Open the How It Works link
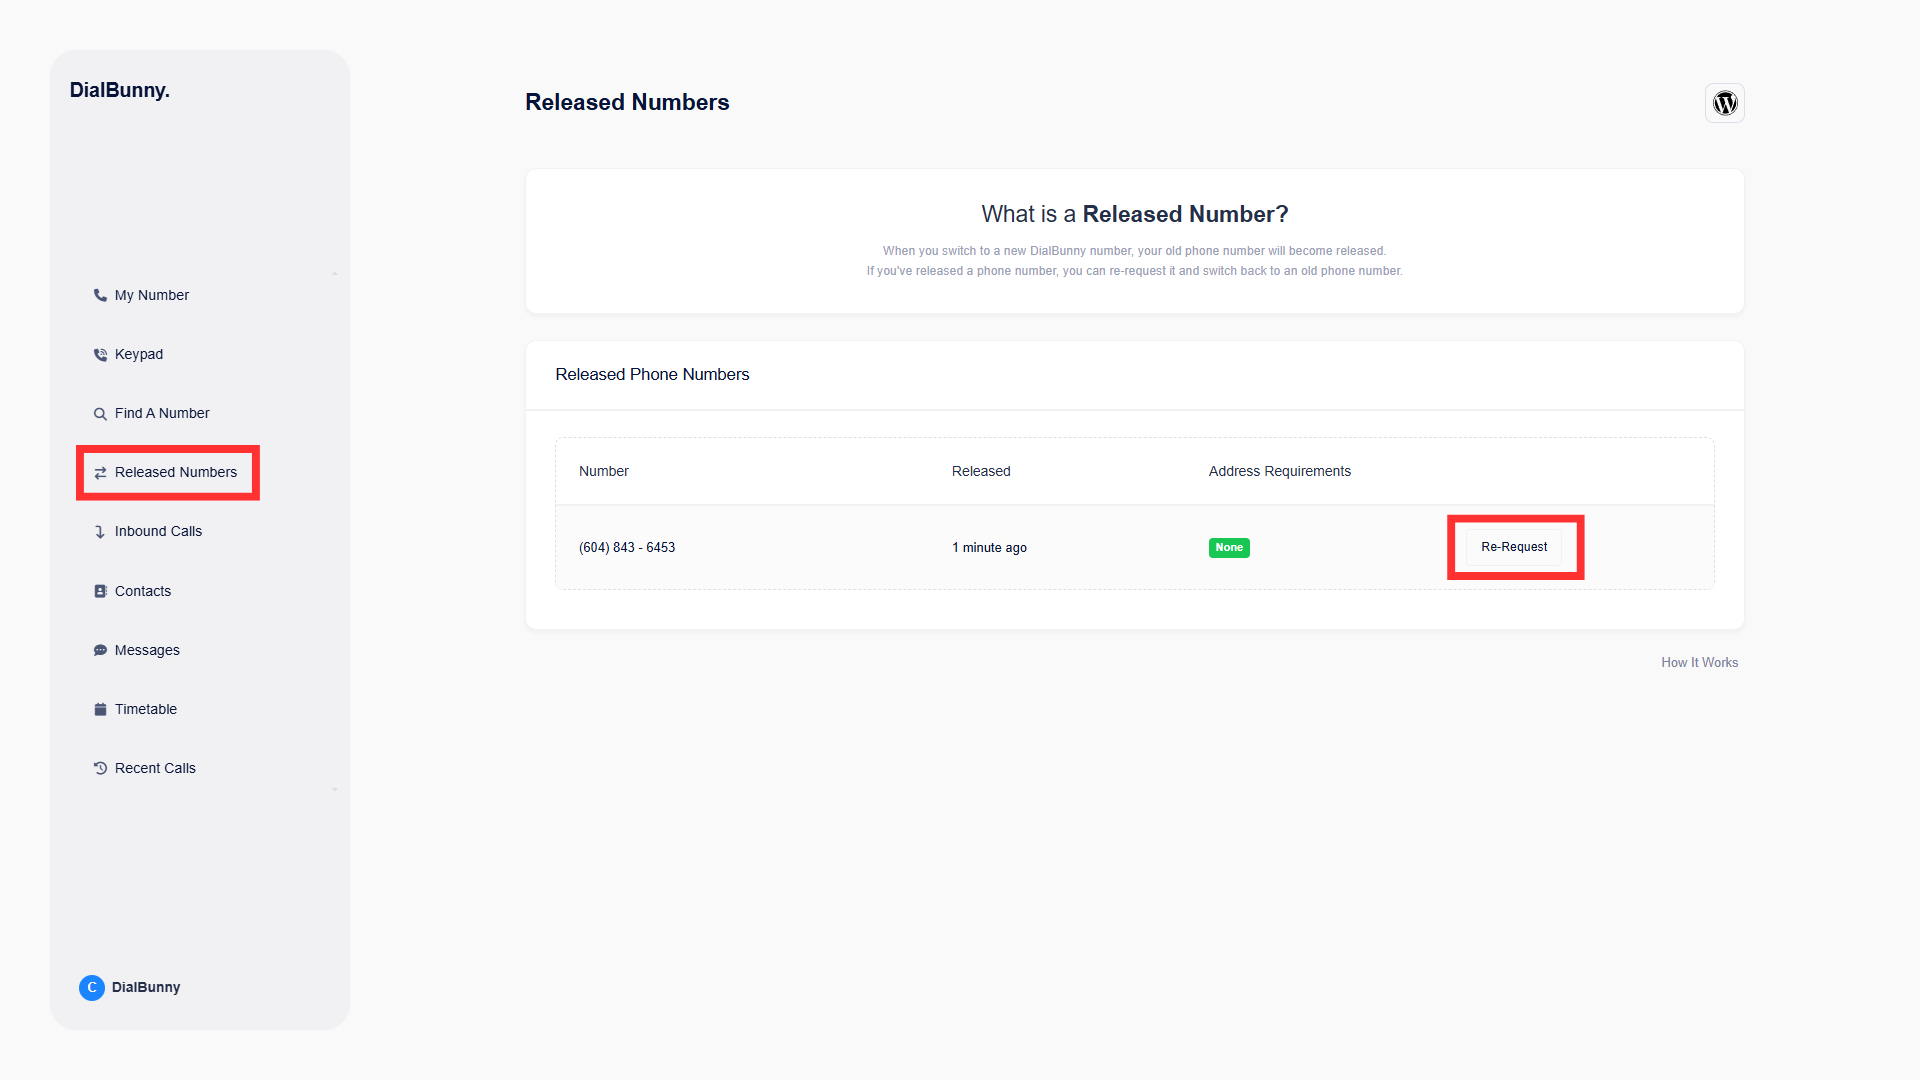This screenshot has height=1080, width=1920. click(x=1699, y=662)
